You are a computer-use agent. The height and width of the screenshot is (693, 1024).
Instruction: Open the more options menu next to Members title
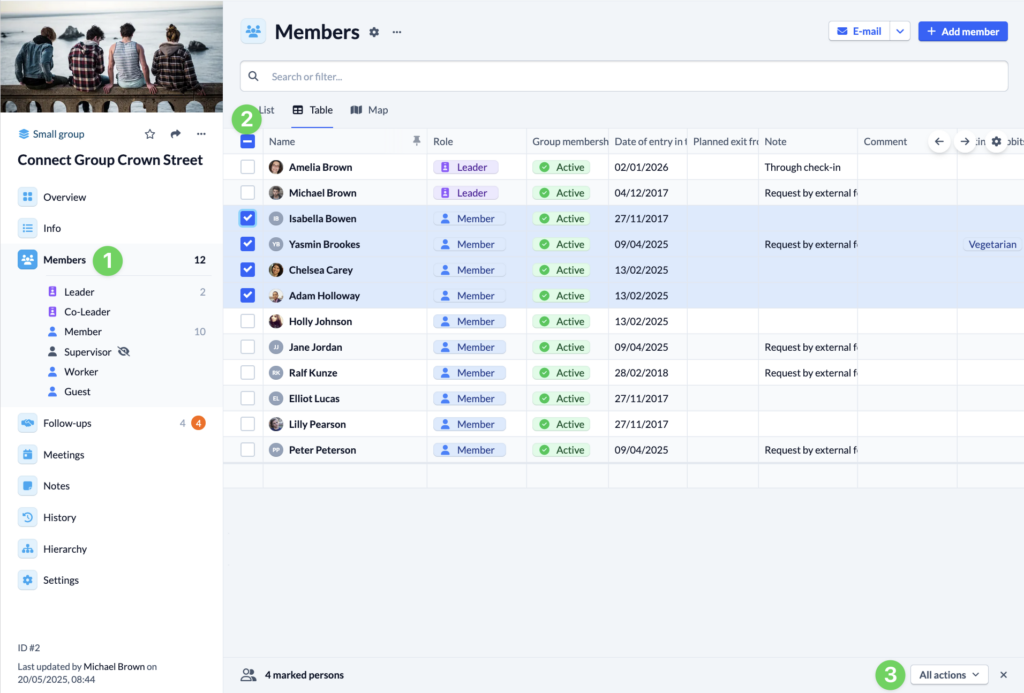click(x=396, y=31)
